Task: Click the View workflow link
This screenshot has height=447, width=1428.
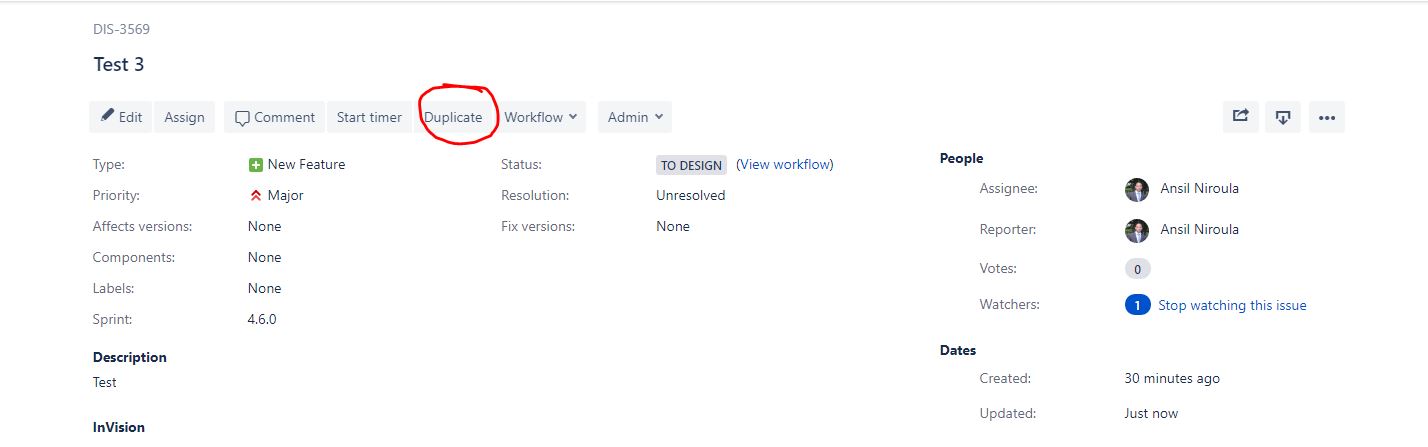Action: point(785,164)
